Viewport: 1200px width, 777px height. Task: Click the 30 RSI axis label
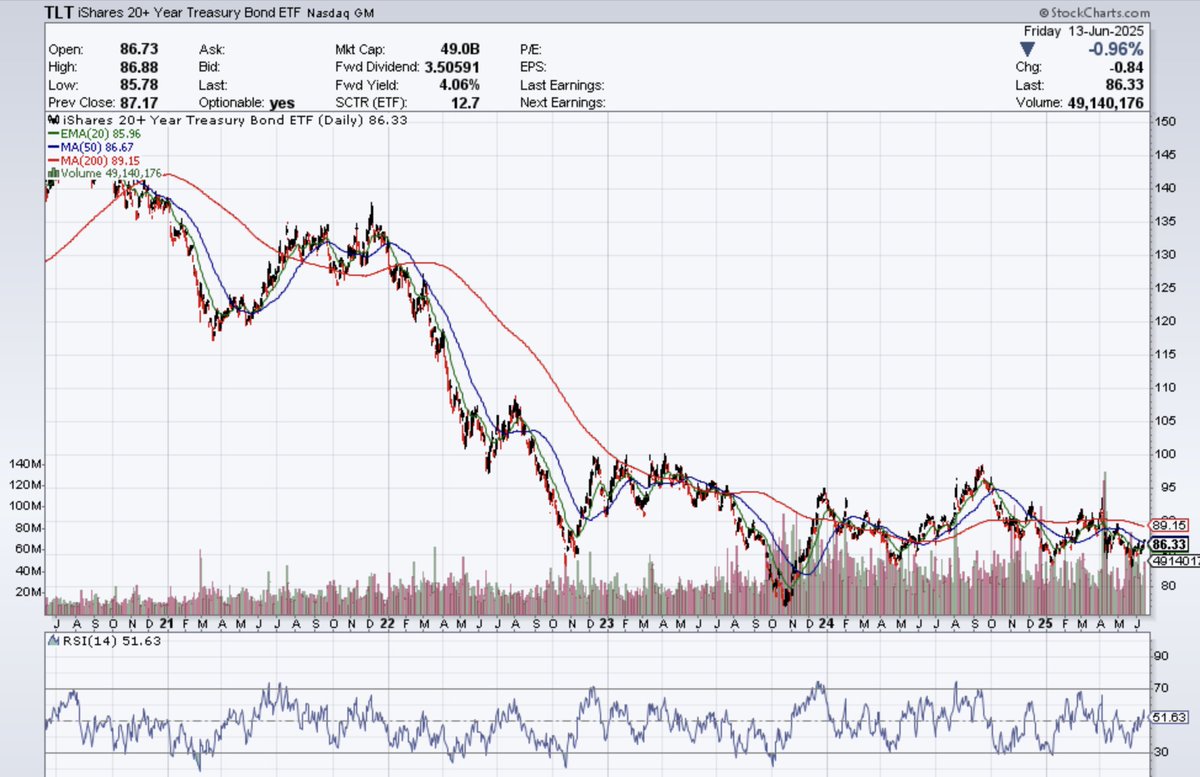tap(1160, 753)
